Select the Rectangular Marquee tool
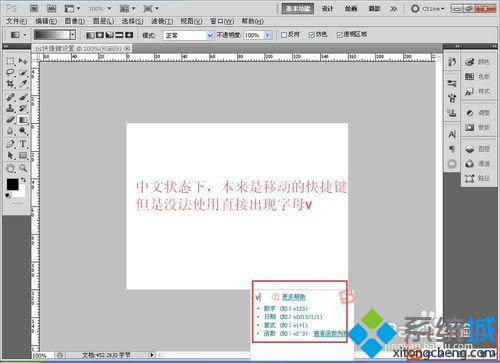500x363 pixels. pyautogui.click(x=10, y=61)
